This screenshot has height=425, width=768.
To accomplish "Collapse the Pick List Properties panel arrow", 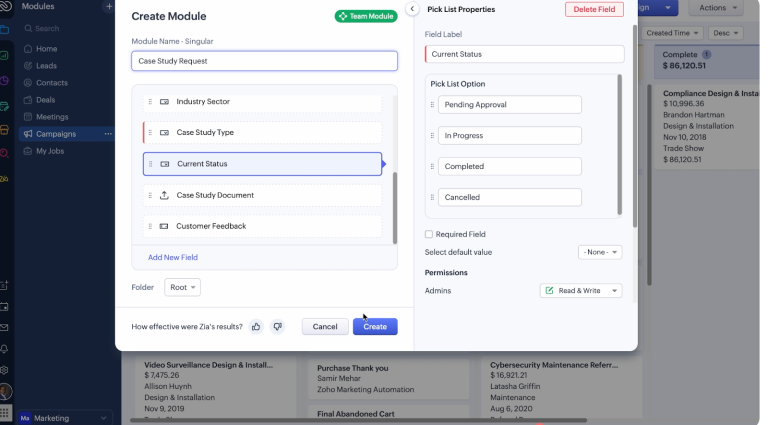I will pos(412,9).
